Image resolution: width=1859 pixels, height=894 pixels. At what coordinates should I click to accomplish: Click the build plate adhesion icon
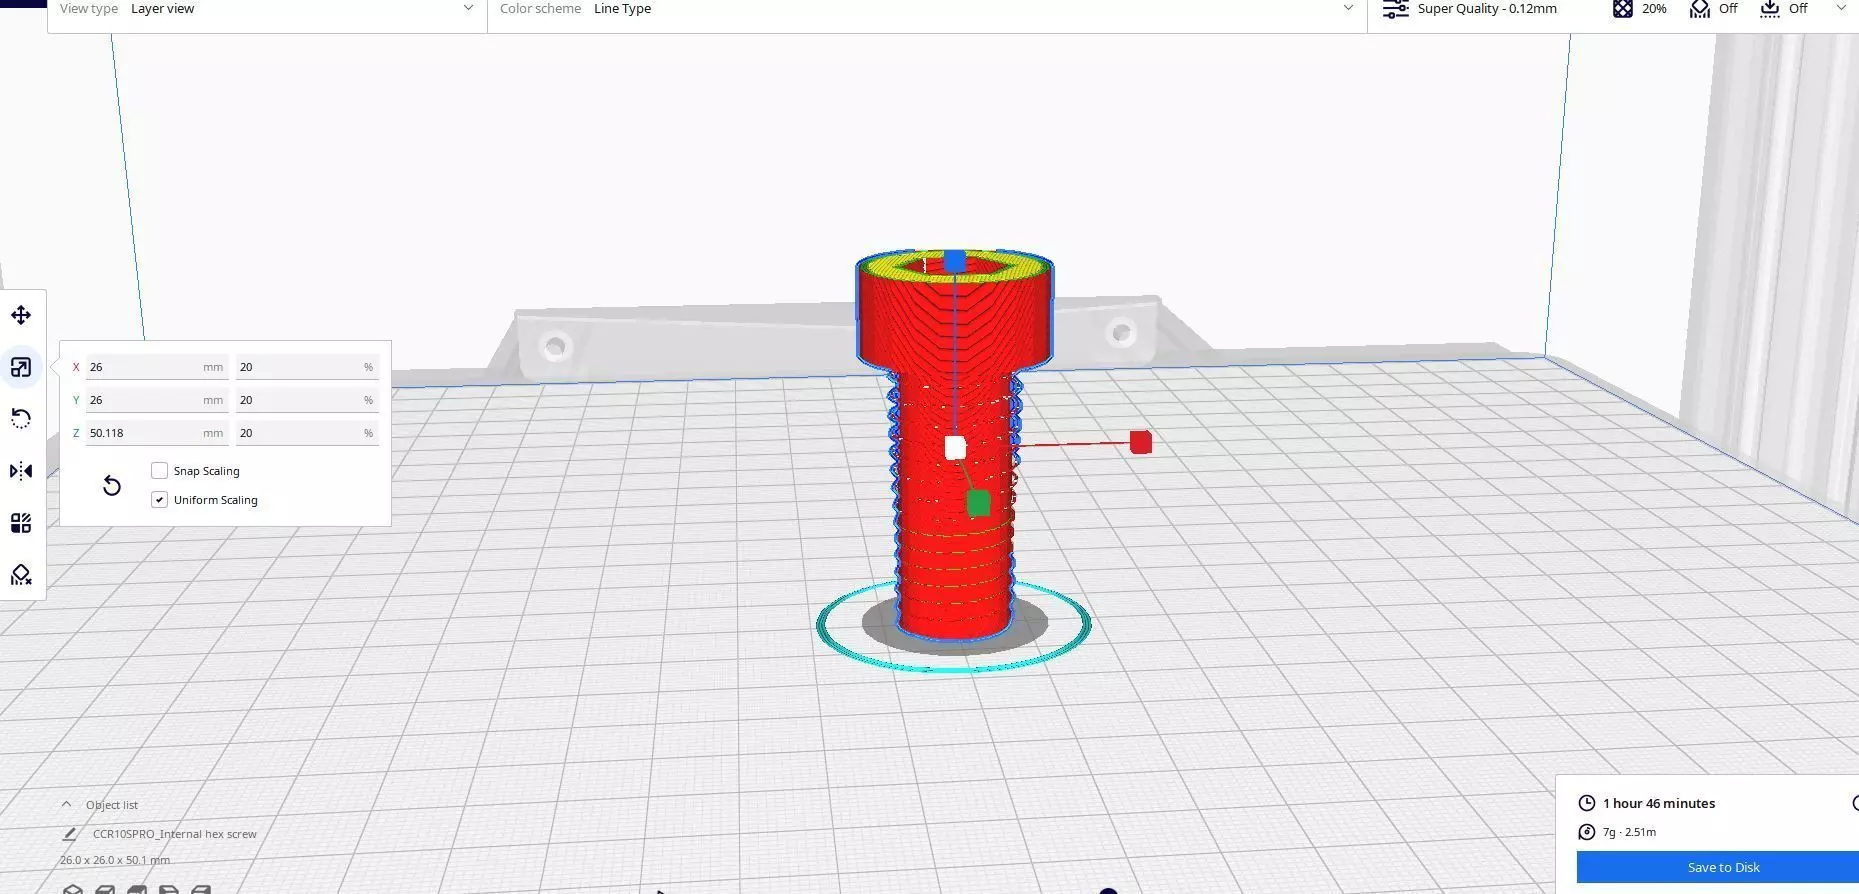[1770, 9]
